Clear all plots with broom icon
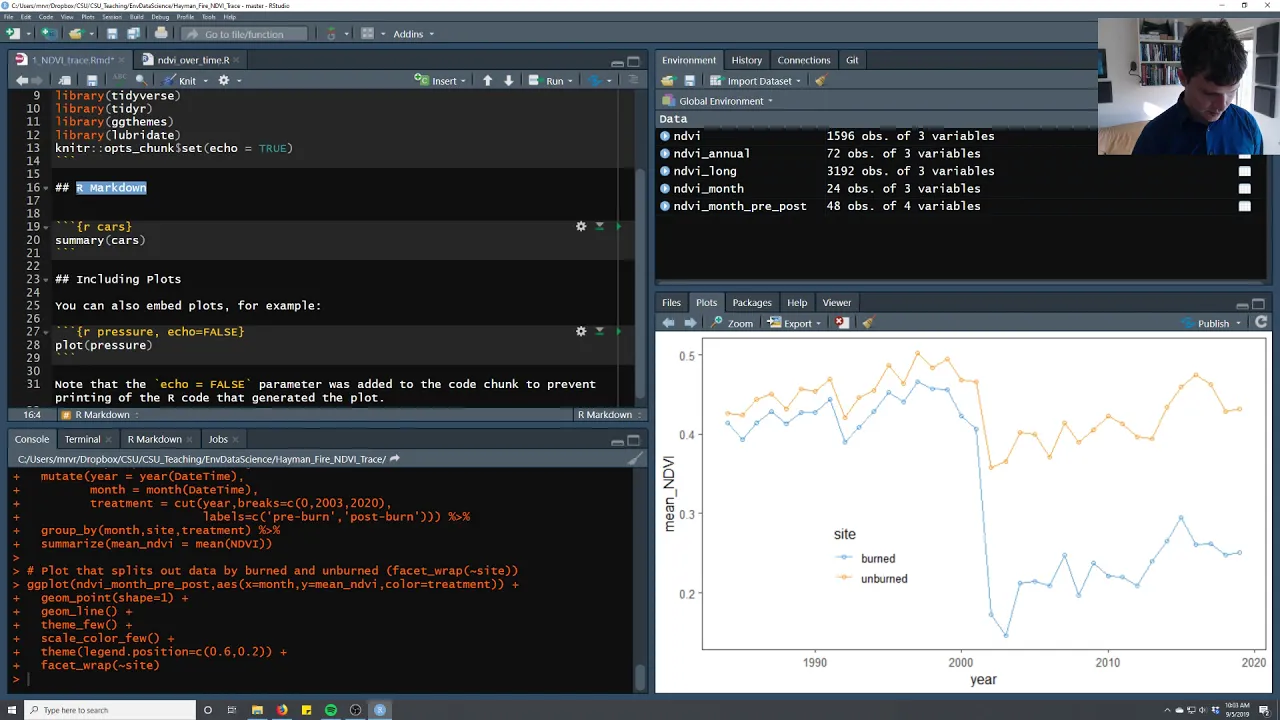The image size is (1280, 720). [x=867, y=323]
